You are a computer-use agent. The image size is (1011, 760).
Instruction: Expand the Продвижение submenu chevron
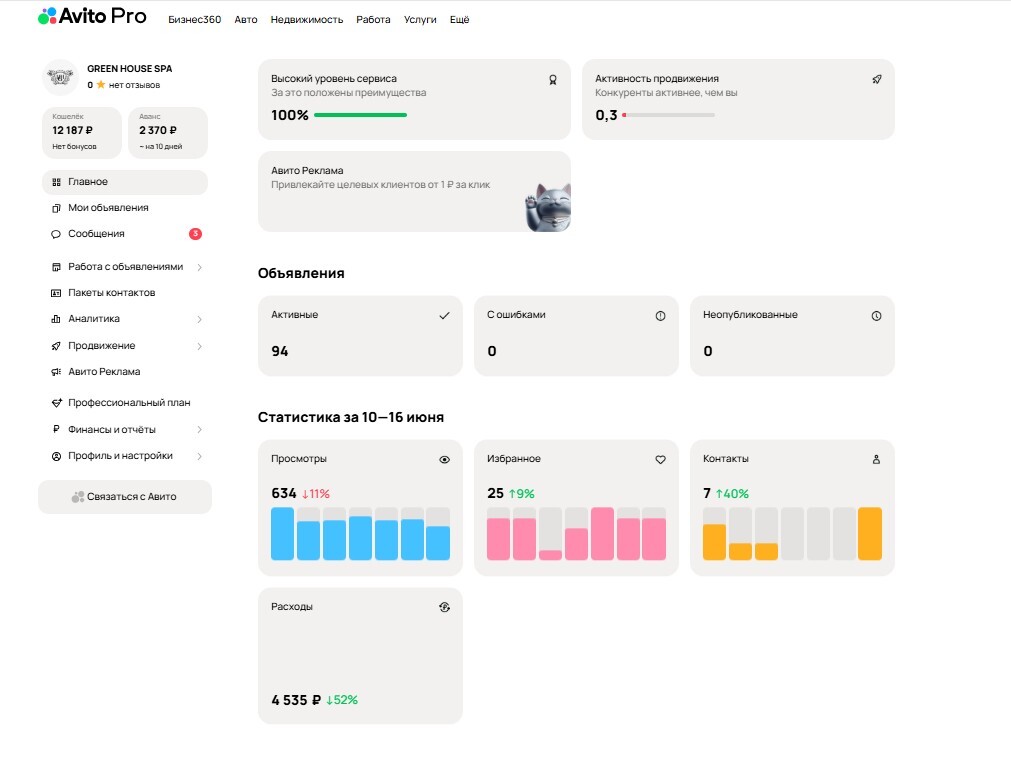point(200,346)
